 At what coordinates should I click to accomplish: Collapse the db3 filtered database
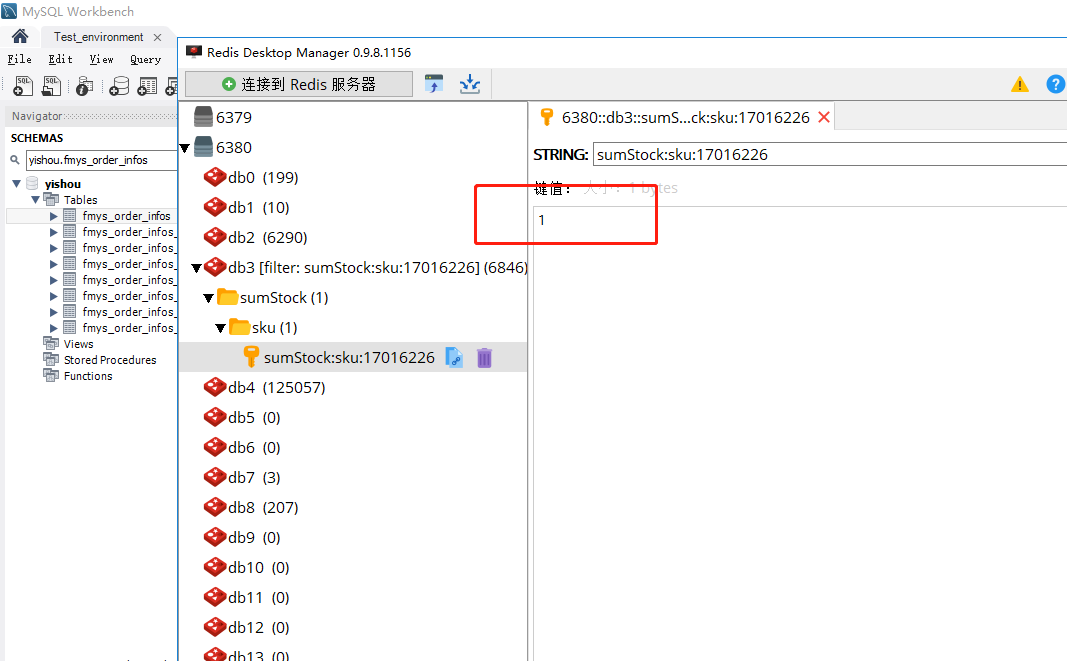click(196, 268)
